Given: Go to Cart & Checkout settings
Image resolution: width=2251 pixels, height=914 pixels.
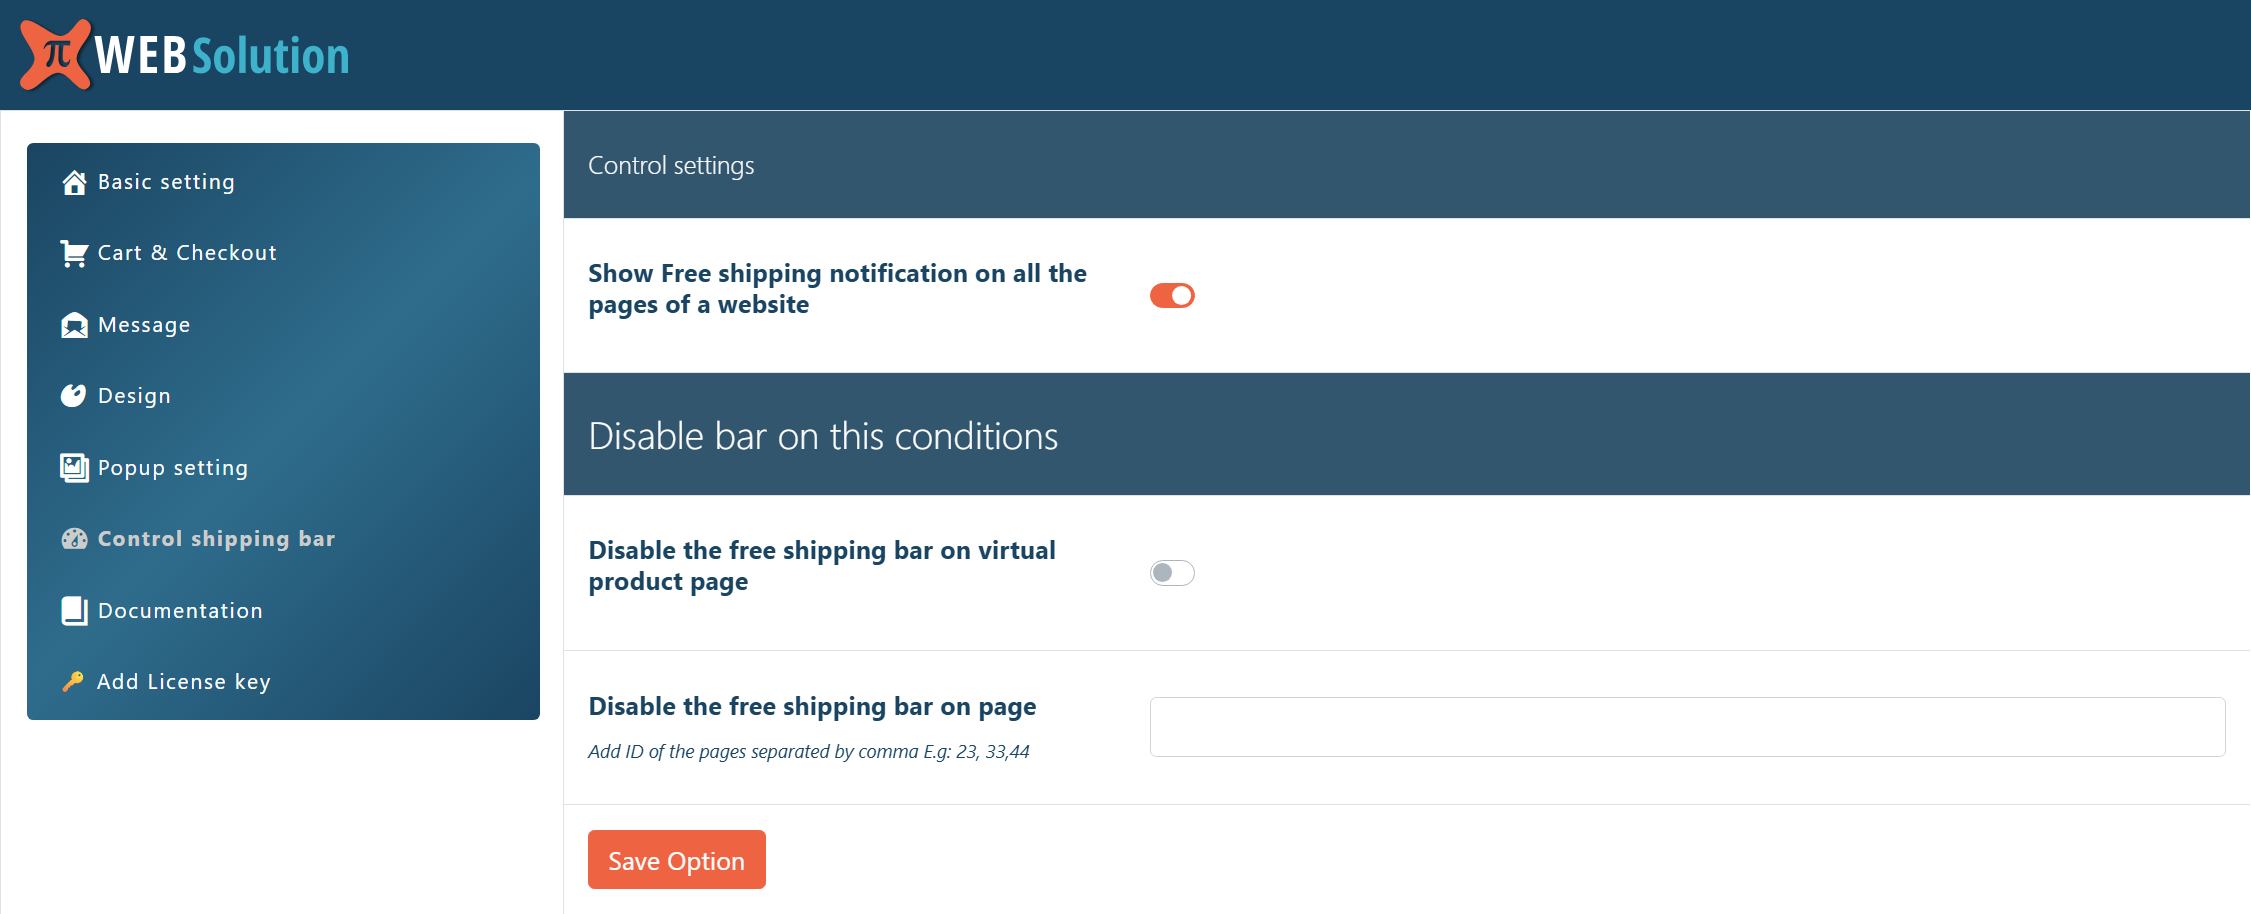Looking at the screenshot, I should tap(187, 253).
